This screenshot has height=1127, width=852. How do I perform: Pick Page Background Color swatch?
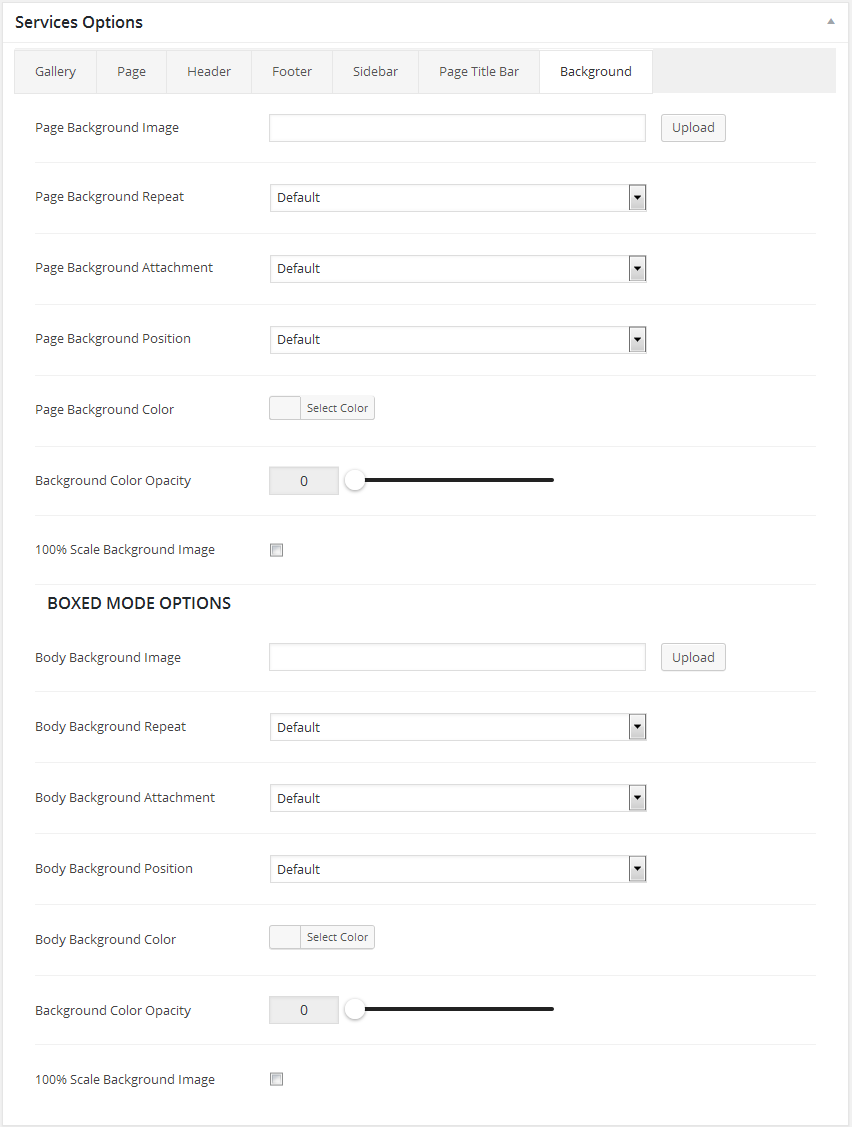click(285, 408)
